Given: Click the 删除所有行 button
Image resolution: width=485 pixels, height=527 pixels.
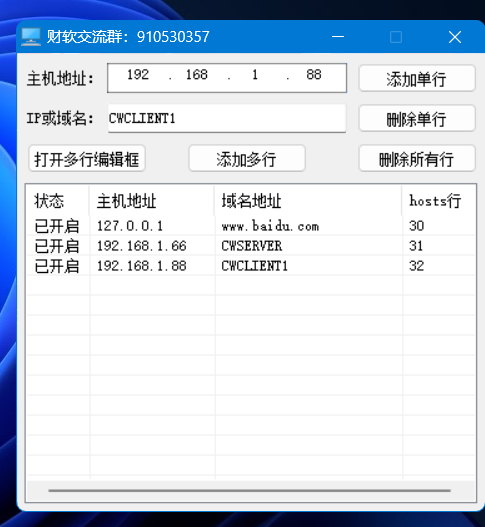Looking at the screenshot, I should (x=417, y=158).
